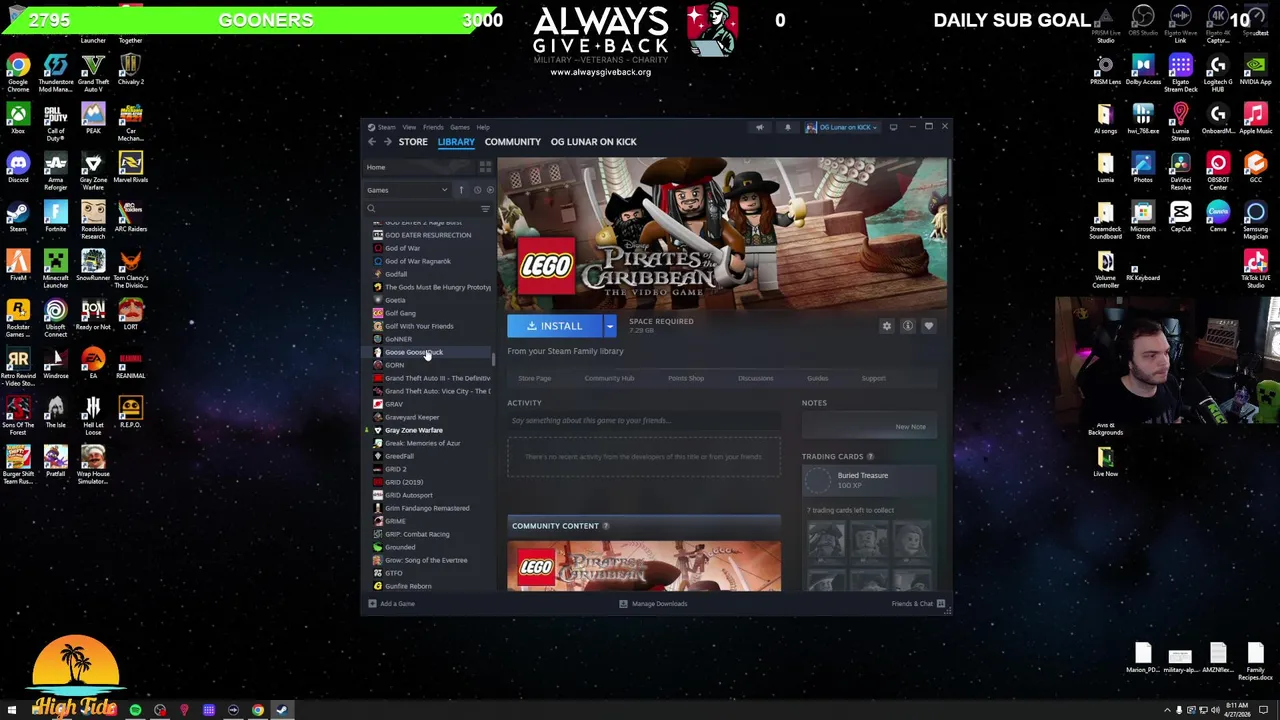Open the Discord desktop shortcut

[18, 167]
